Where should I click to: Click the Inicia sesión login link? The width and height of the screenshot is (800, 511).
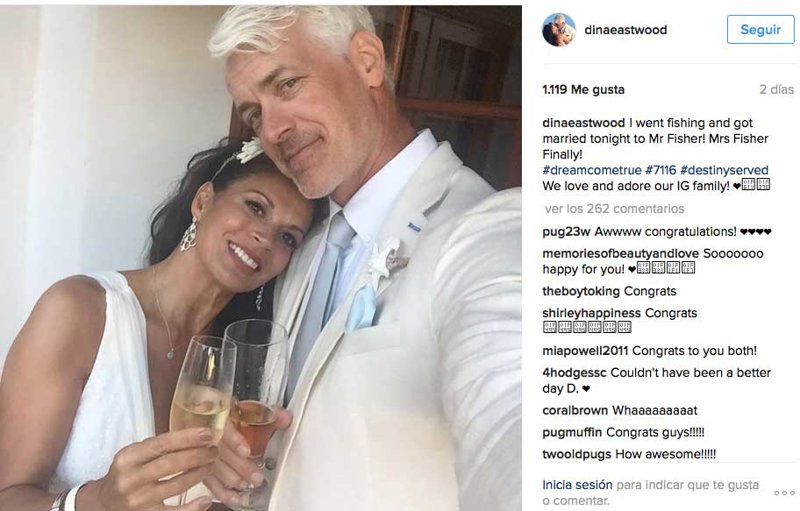577,485
